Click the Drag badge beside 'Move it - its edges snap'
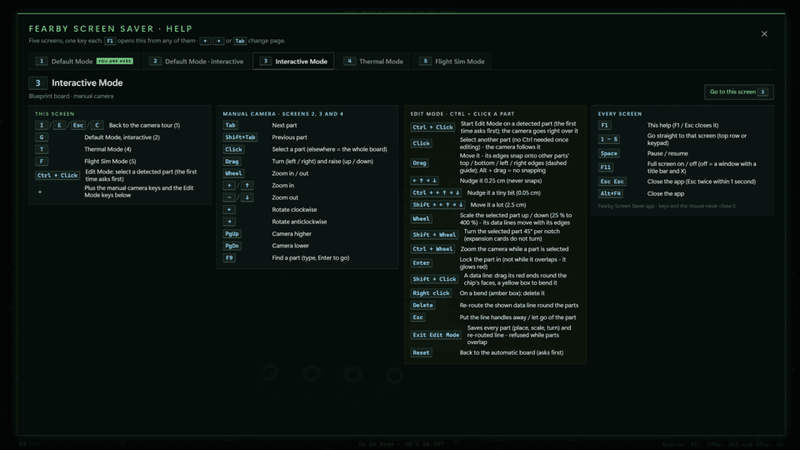The height and width of the screenshot is (450, 800). click(419, 163)
